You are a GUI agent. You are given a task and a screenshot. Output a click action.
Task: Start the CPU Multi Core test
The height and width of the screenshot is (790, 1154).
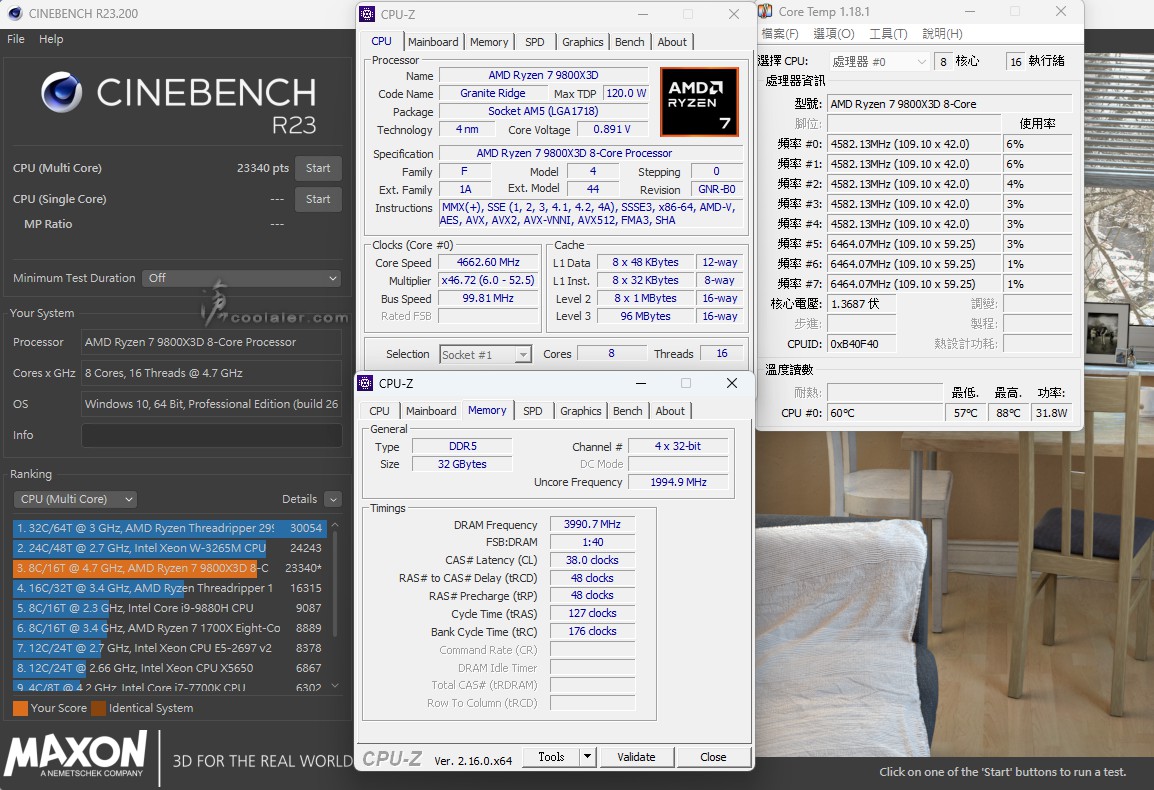pos(318,168)
